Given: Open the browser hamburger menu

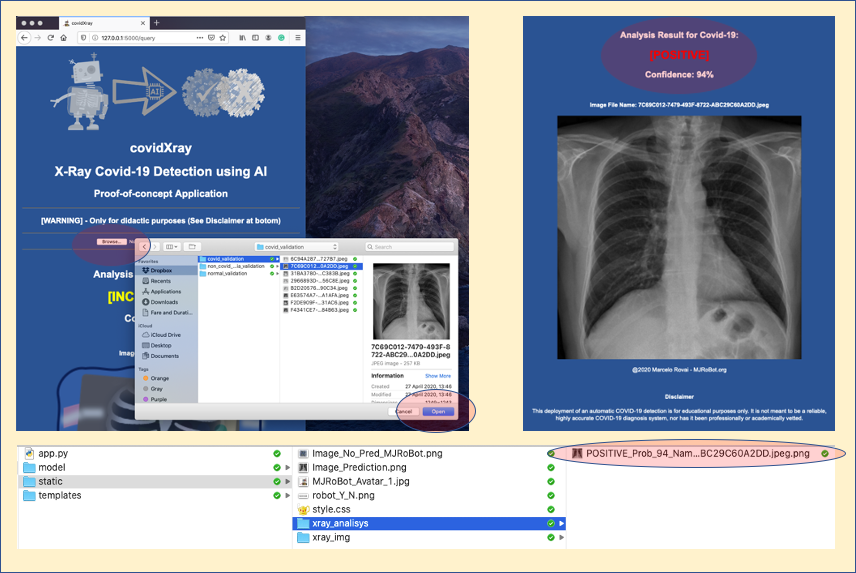Looking at the screenshot, I should pyautogui.click(x=298, y=38).
